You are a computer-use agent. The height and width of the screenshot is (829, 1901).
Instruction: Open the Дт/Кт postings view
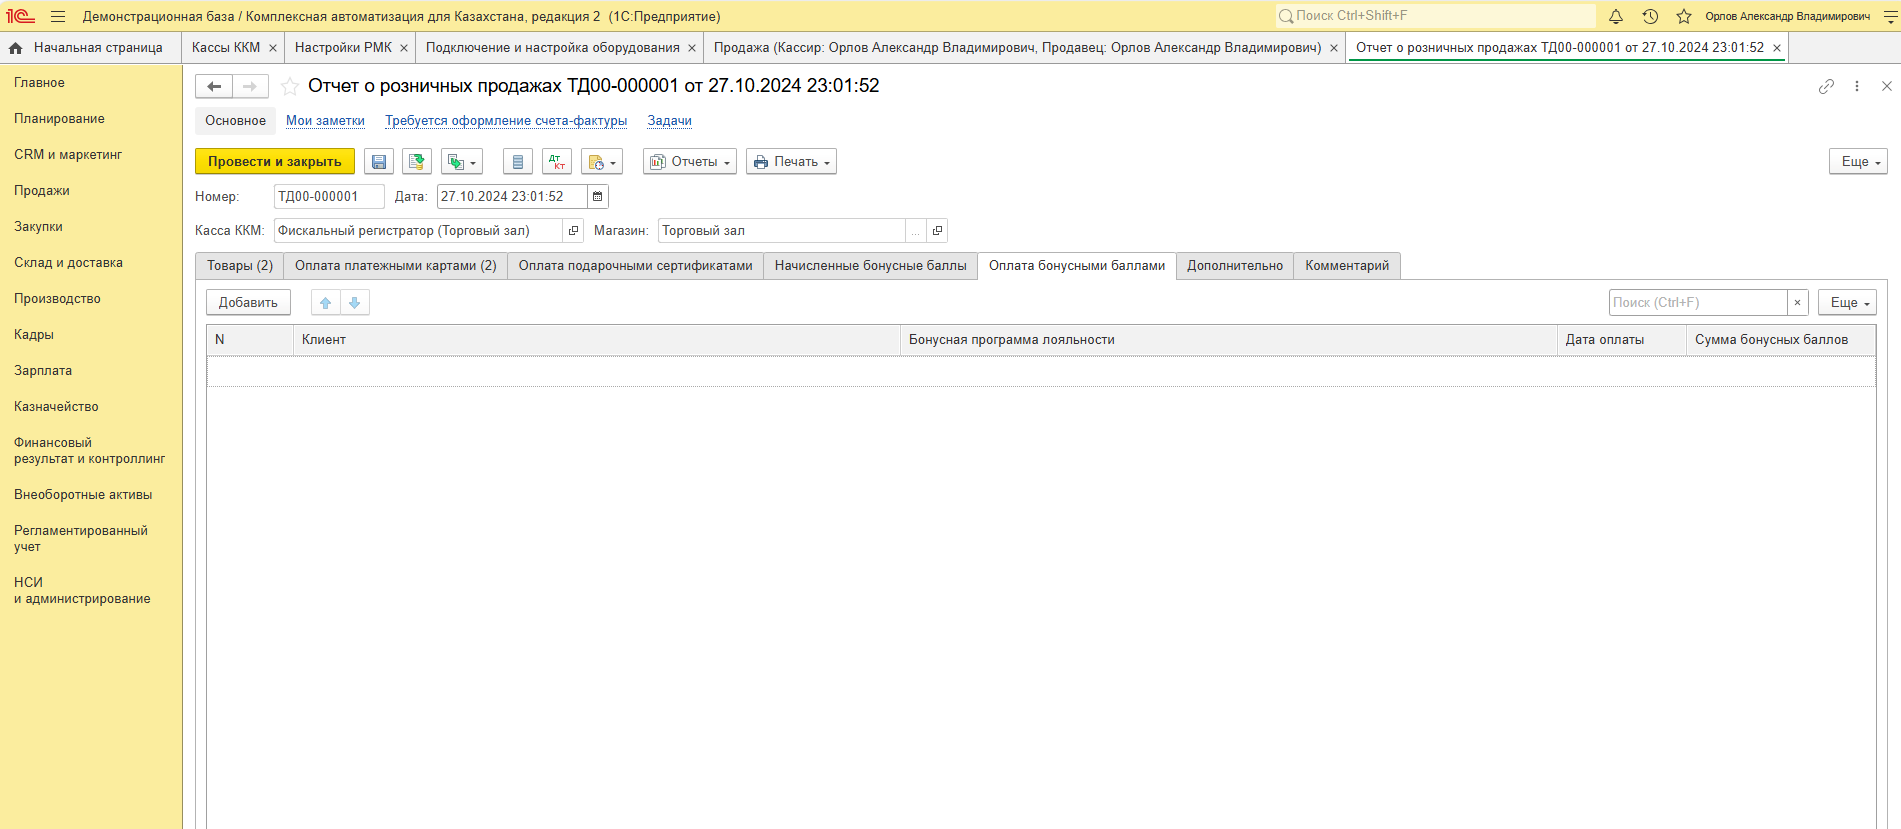(x=557, y=162)
